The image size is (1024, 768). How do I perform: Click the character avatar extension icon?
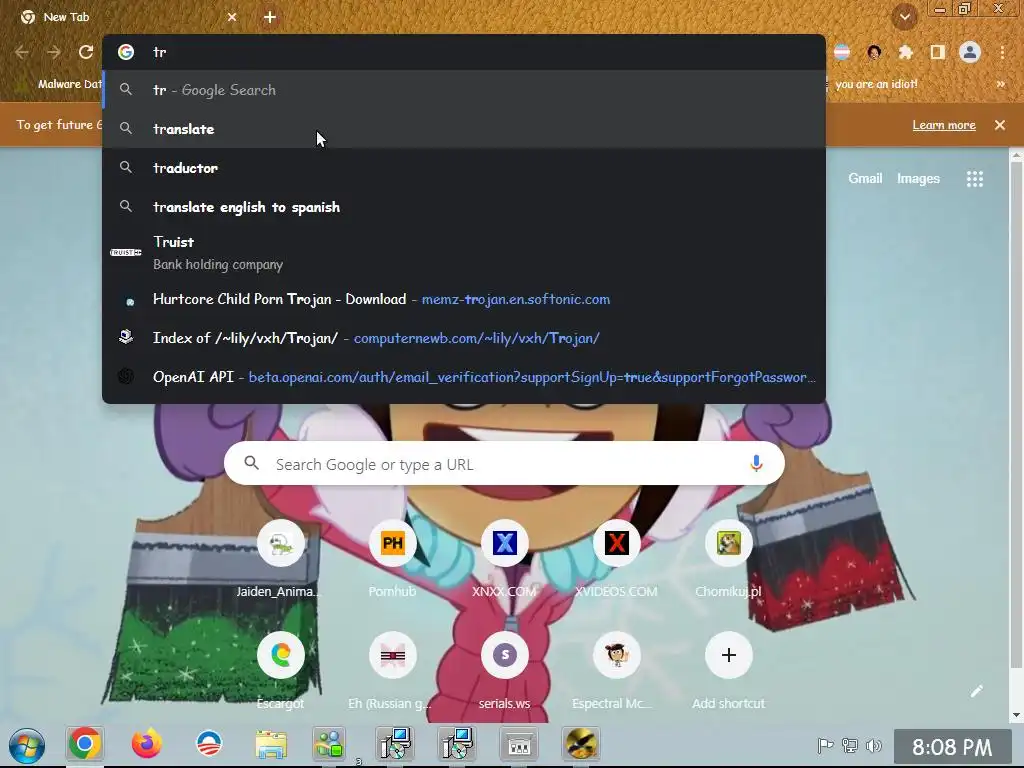pyautogui.click(x=874, y=52)
